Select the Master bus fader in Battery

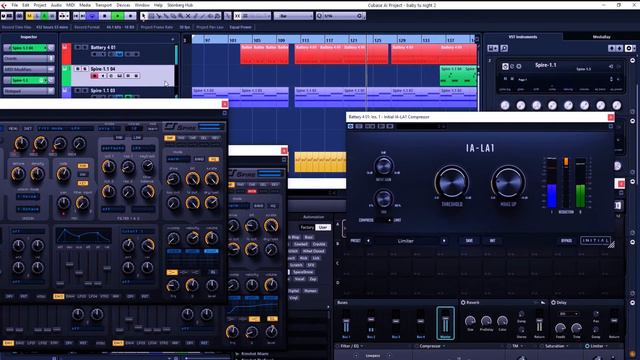point(445,322)
